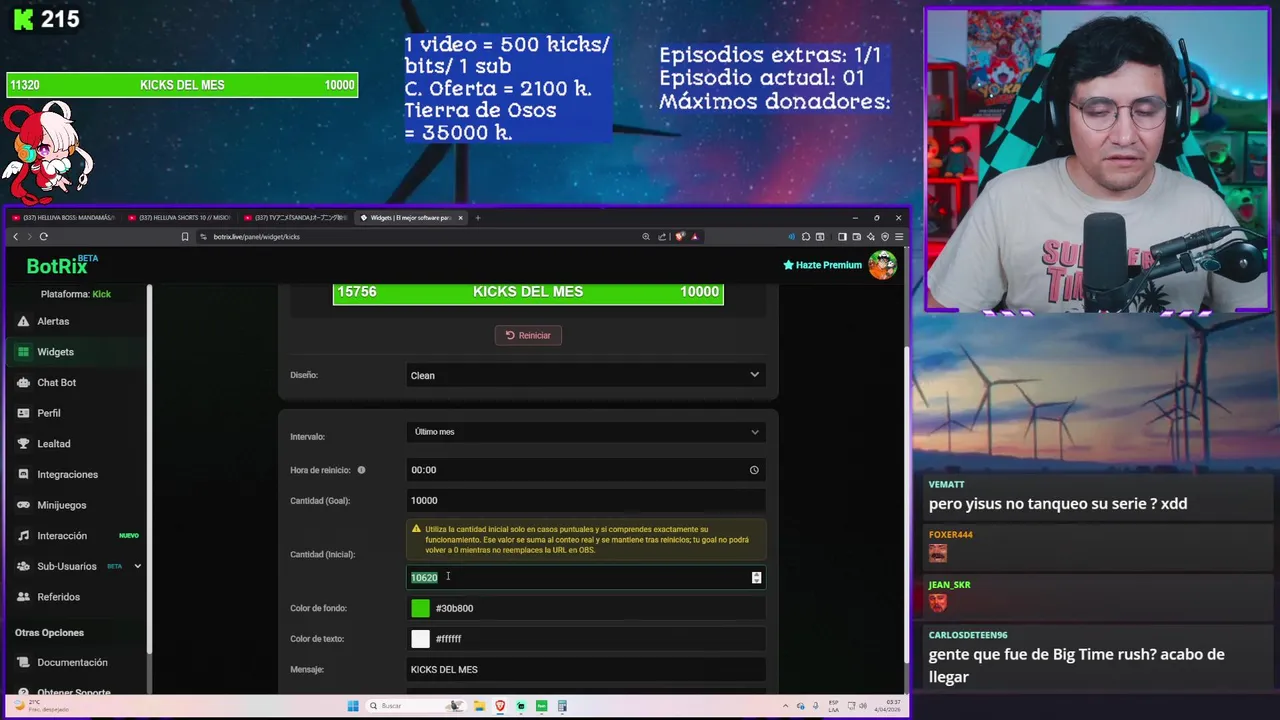Click the Mensaje KICKS DEL MES field

pyautogui.click(x=585, y=669)
